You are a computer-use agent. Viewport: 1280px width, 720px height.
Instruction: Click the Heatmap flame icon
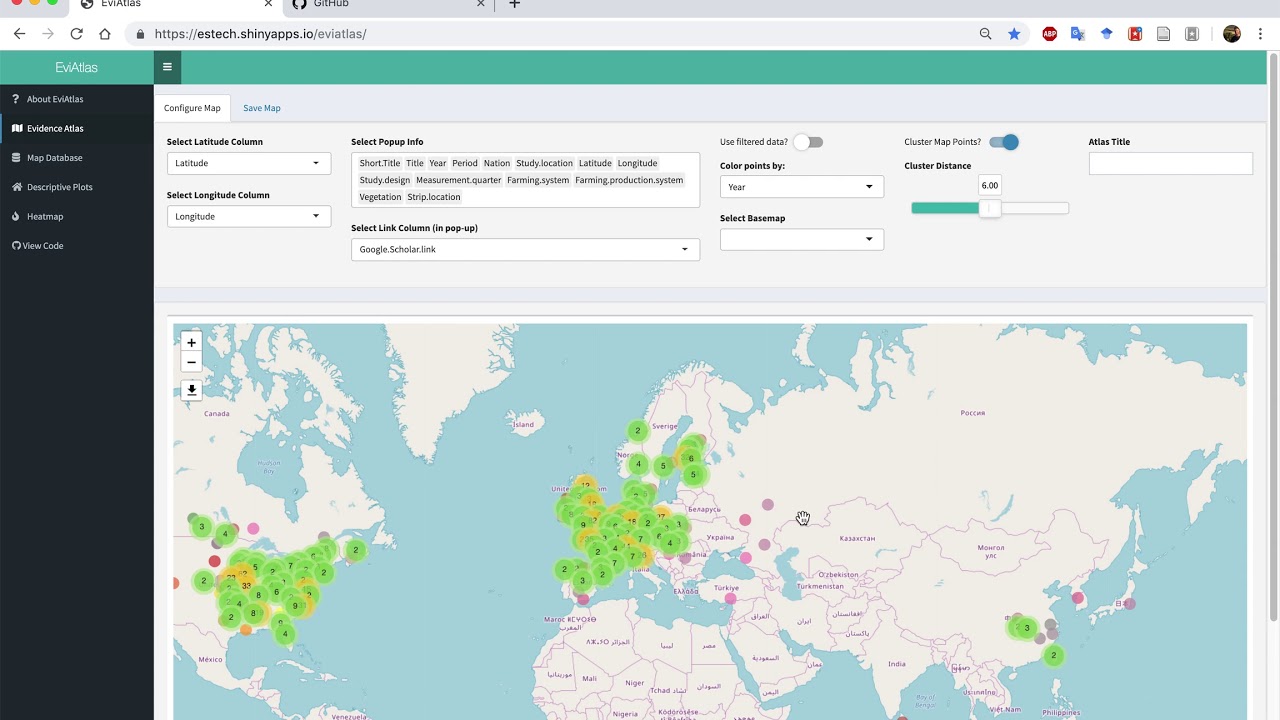(15, 216)
